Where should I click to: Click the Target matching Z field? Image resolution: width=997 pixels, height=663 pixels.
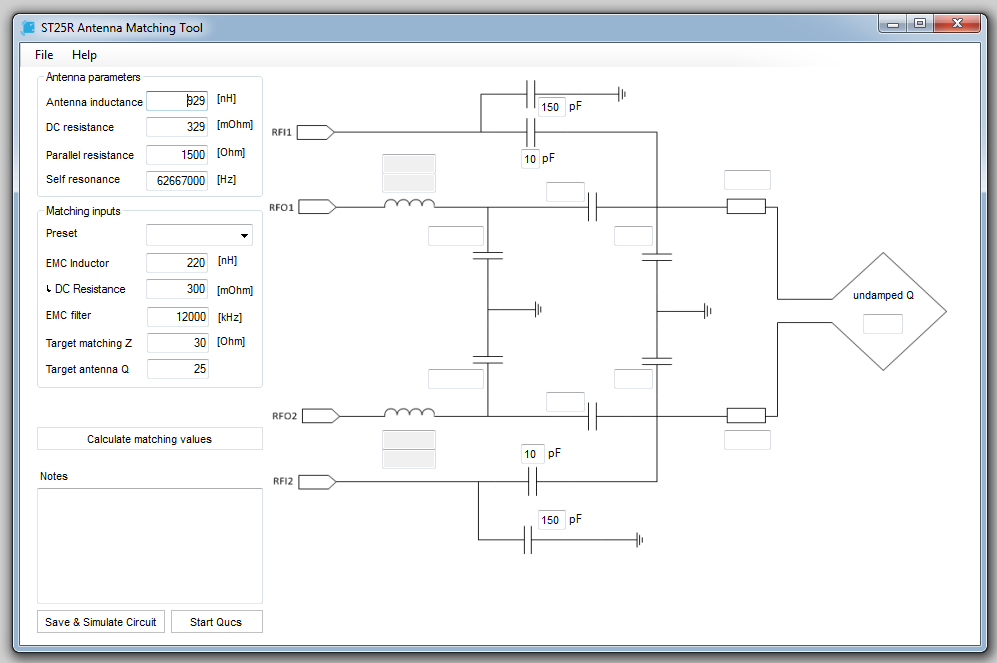(x=177, y=343)
